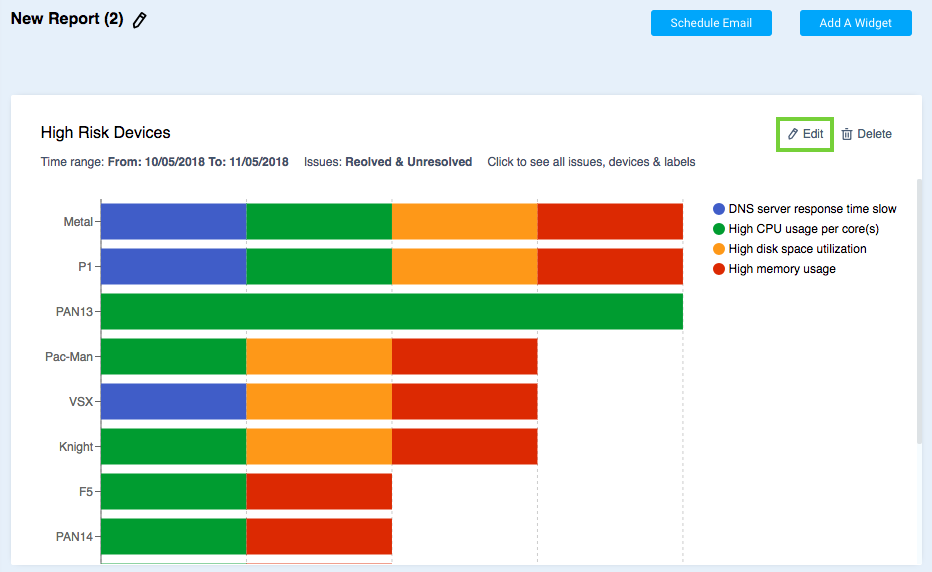
Task: Select the blue segment of the Metal bar
Action: pos(173,221)
